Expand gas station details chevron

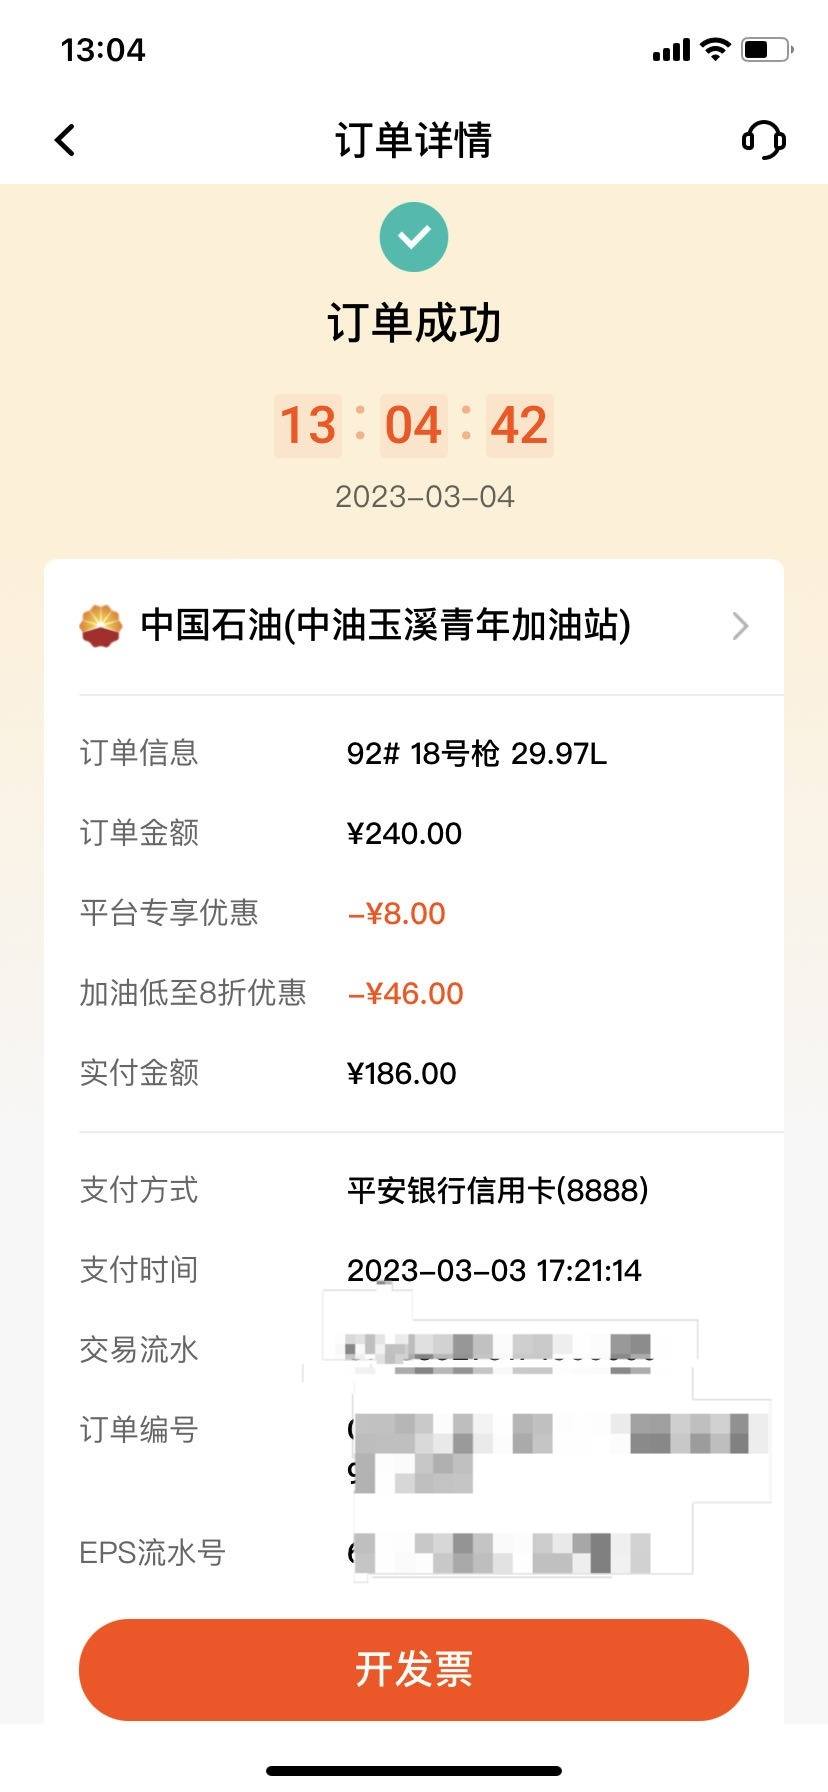point(740,626)
